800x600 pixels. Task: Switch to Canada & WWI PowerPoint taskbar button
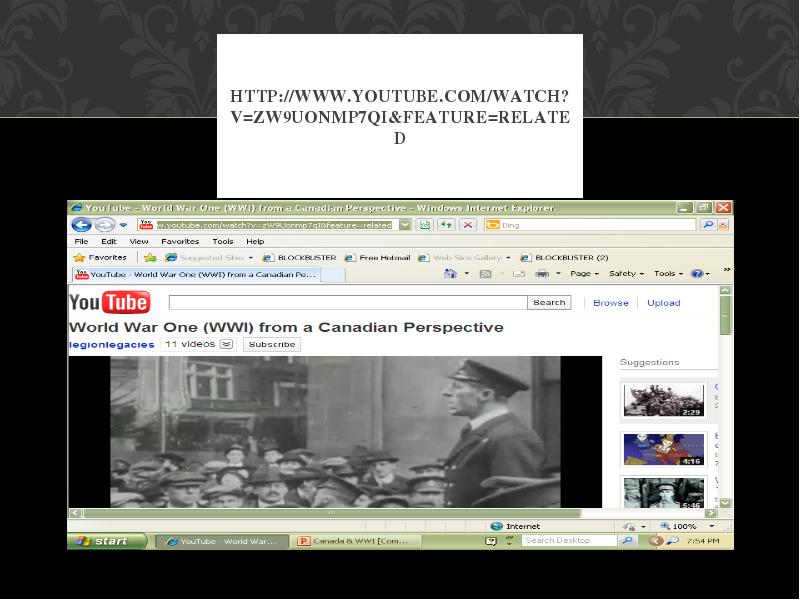click(x=355, y=541)
